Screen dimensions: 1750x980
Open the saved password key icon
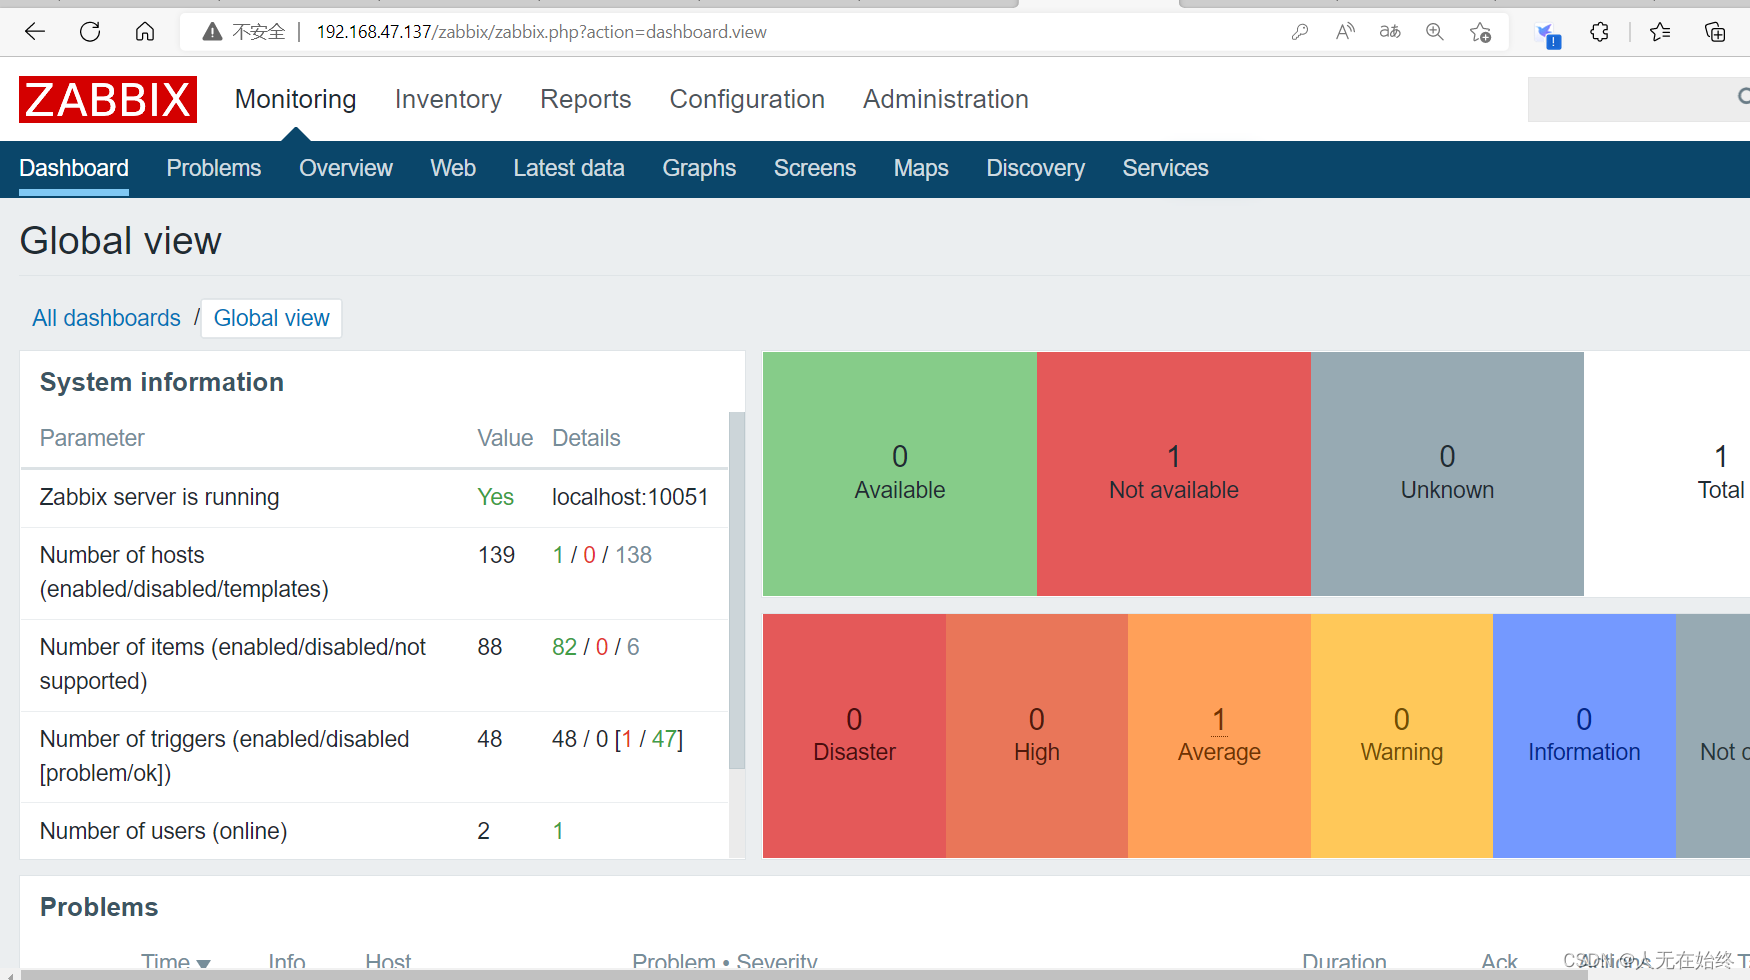click(1300, 32)
